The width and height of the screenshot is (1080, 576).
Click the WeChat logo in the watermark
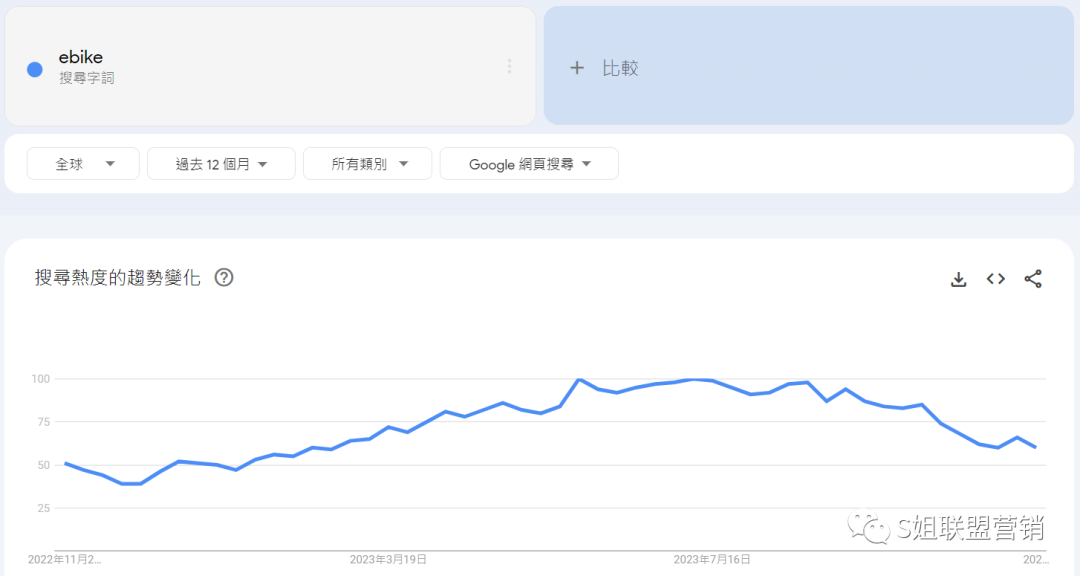tap(868, 527)
